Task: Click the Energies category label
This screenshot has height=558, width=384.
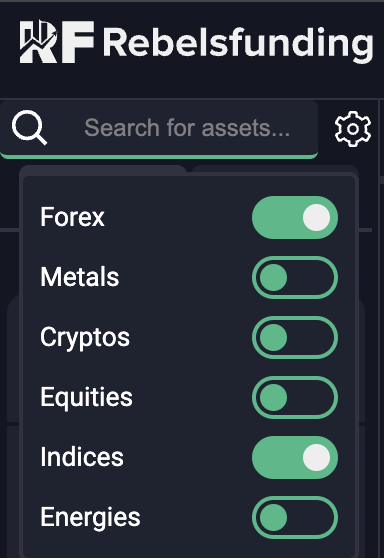Action: pos(90,518)
